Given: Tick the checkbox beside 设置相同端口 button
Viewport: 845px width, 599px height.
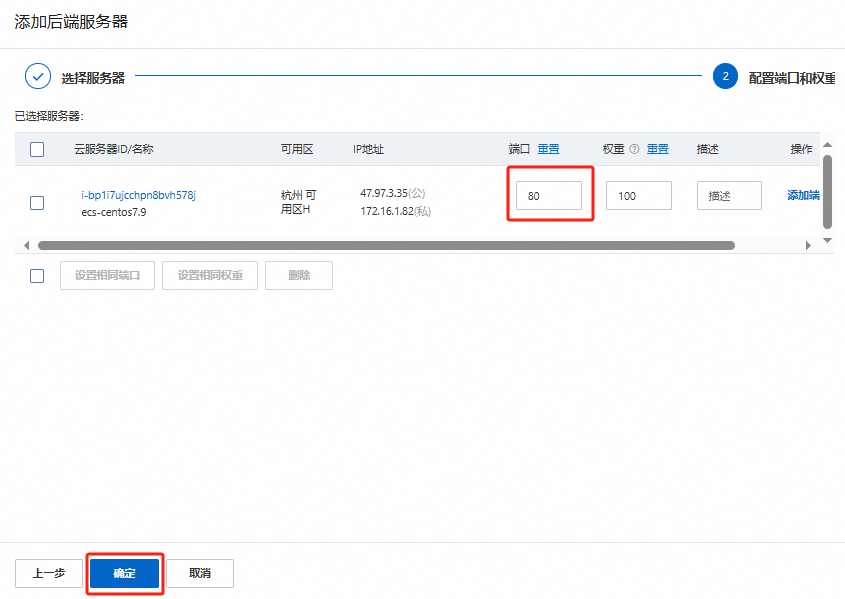Looking at the screenshot, I should (37, 276).
